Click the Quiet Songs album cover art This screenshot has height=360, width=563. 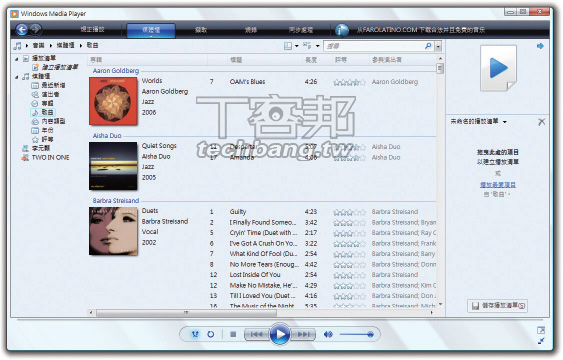click(x=113, y=166)
